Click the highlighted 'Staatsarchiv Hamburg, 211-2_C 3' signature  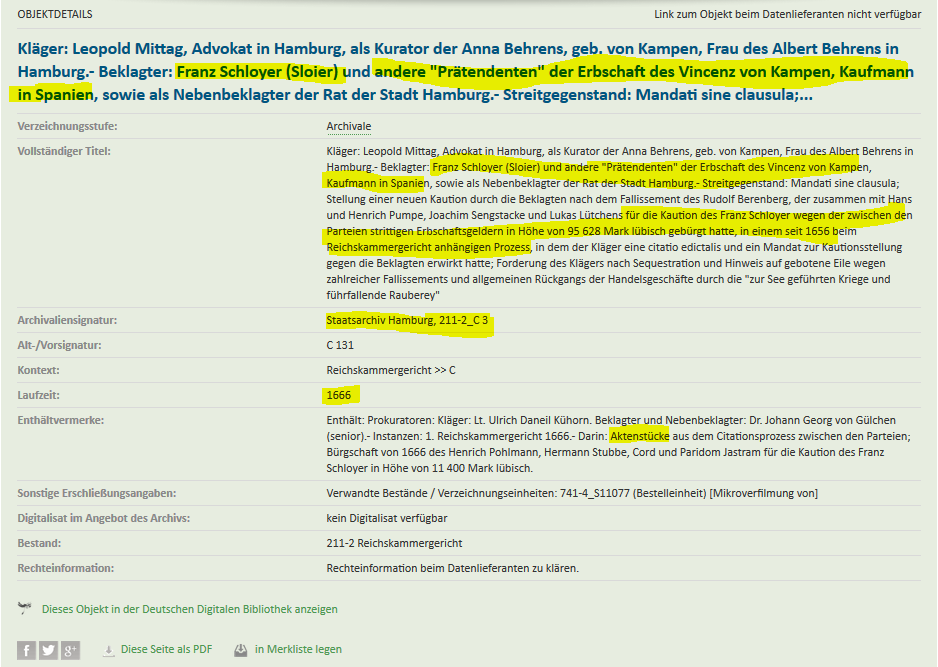coord(408,321)
